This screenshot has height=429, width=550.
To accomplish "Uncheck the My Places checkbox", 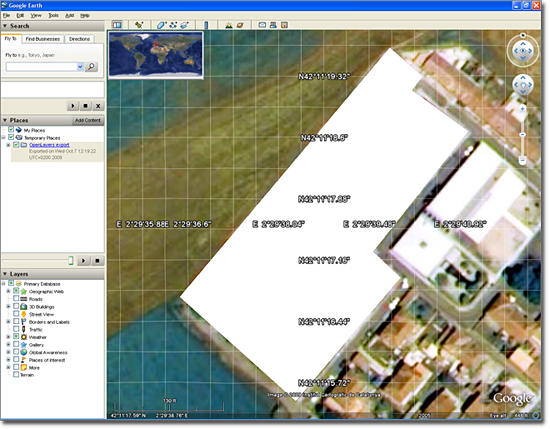I will coord(11,129).
